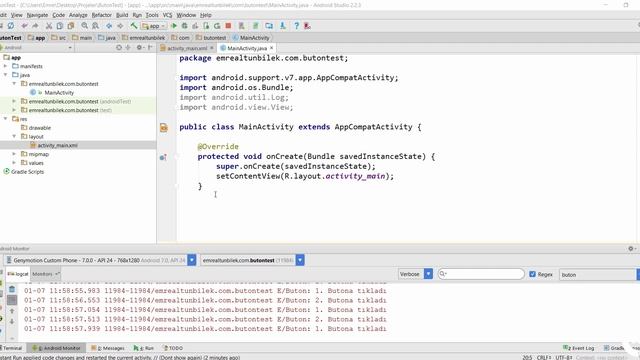Click the Undo arrow icon

[x=24, y=26]
